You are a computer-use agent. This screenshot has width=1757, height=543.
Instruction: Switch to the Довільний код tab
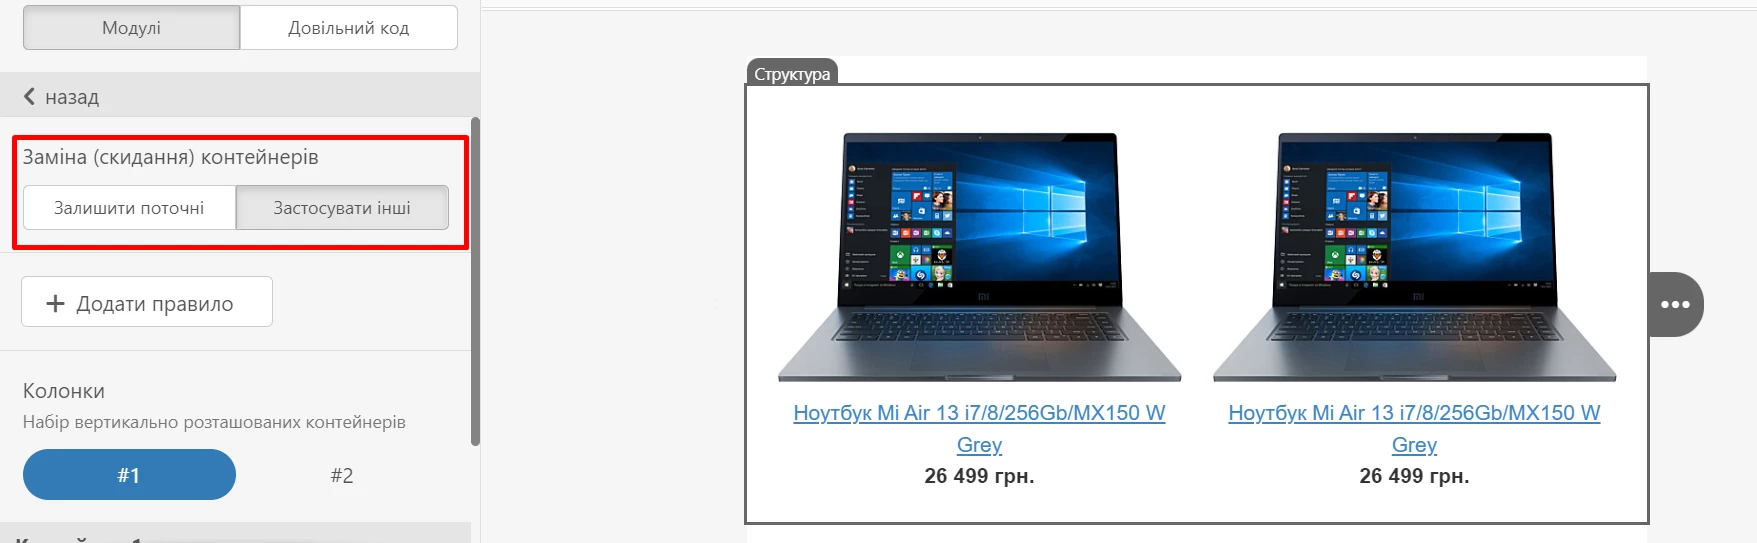(349, 28)
